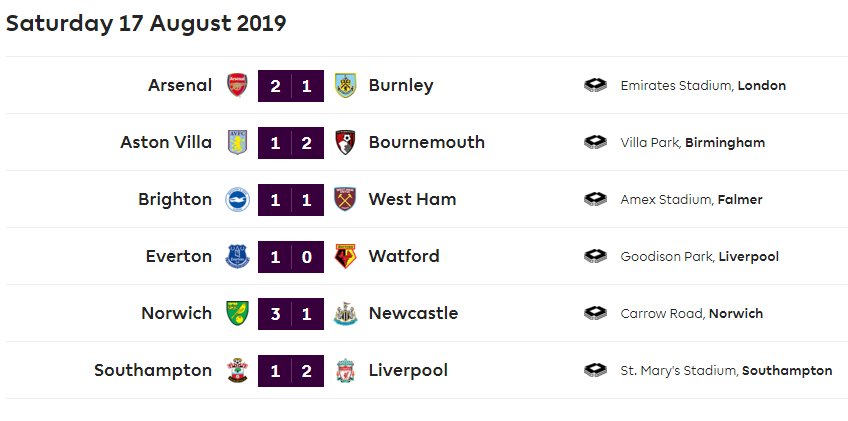The height and width of the screenshot is (421, 848).
Task: Click the Amex Stadium, Falmer venue text
Action: point(691,200)
